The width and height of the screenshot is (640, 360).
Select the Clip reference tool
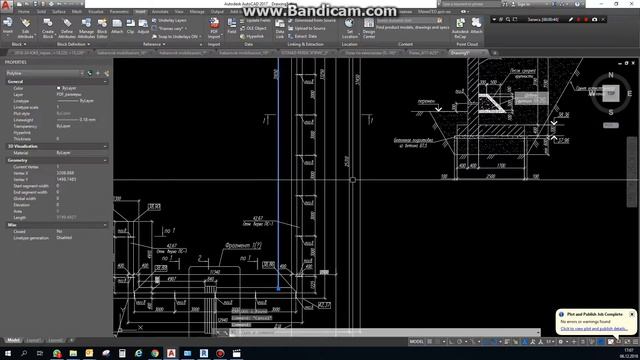pyautogui.click(x=131, y=26)
